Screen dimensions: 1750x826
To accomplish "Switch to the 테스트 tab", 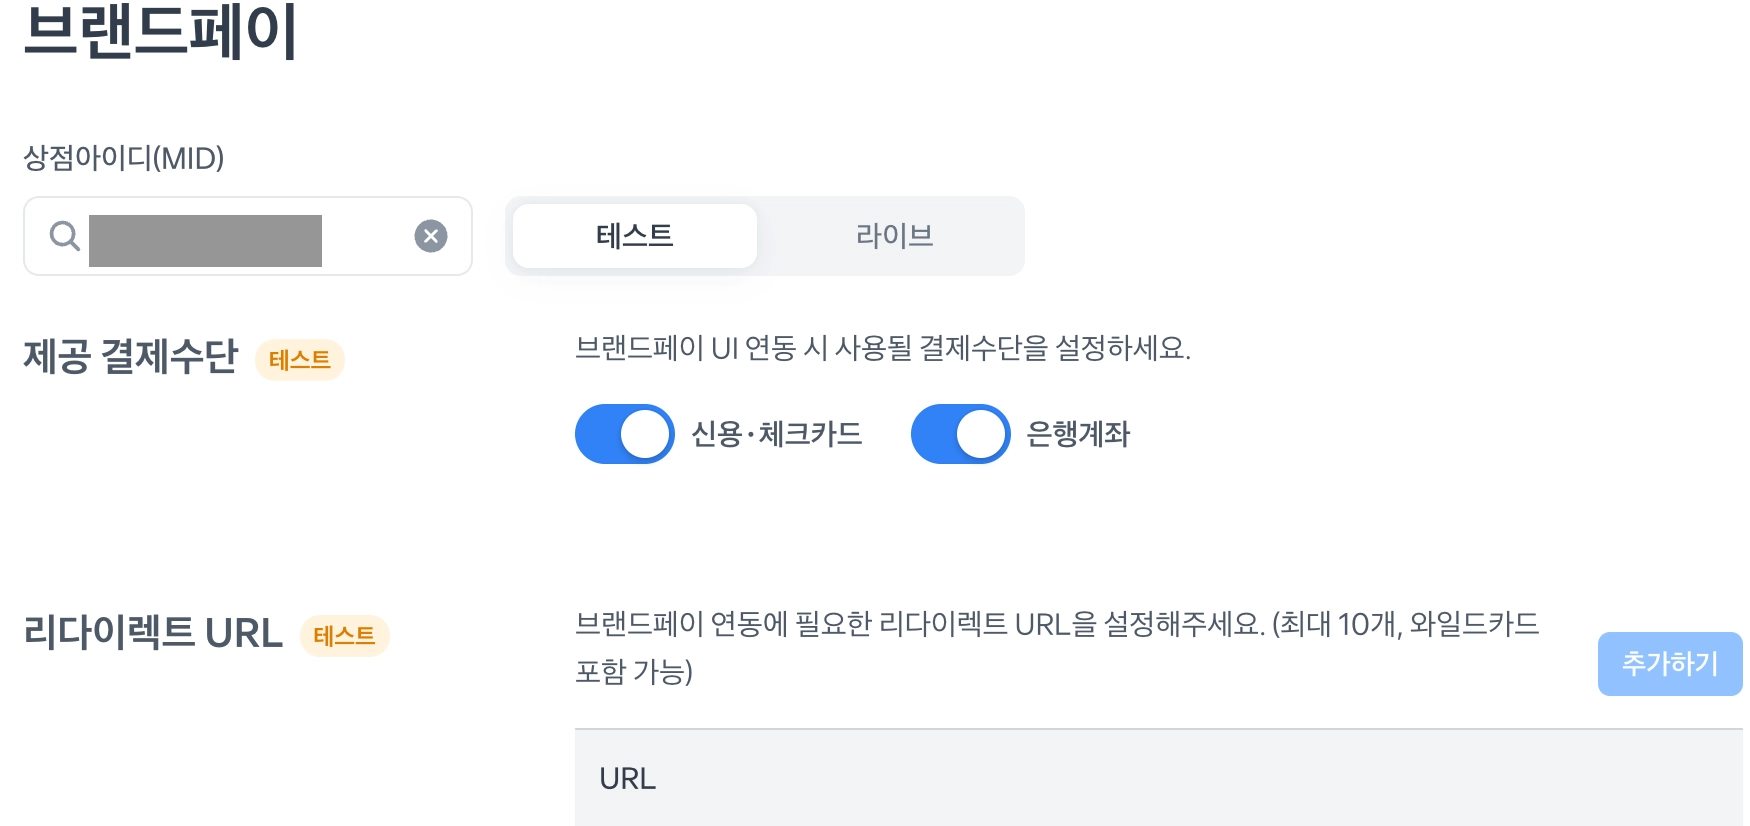I will point(634,236).
